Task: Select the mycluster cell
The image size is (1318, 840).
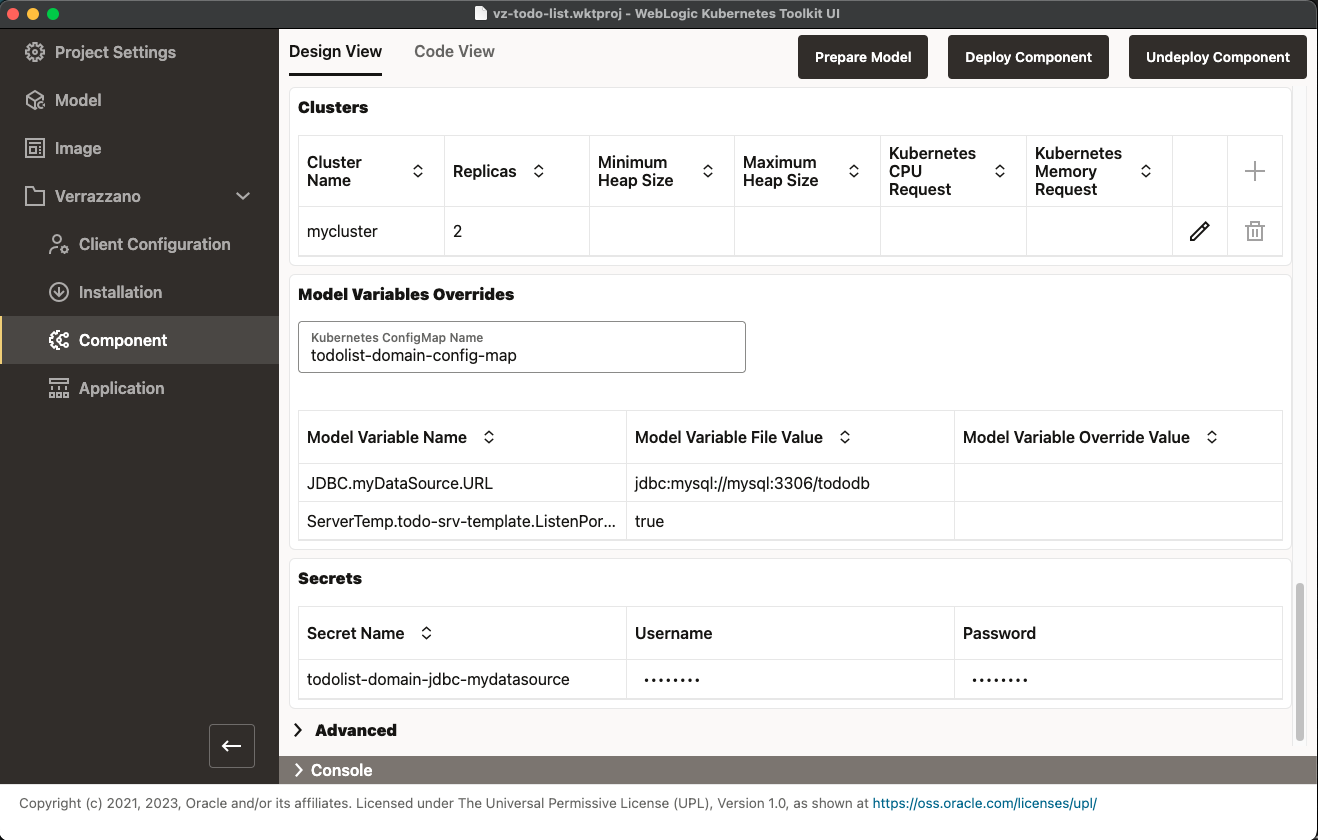Action: click(x=371, y=231)
